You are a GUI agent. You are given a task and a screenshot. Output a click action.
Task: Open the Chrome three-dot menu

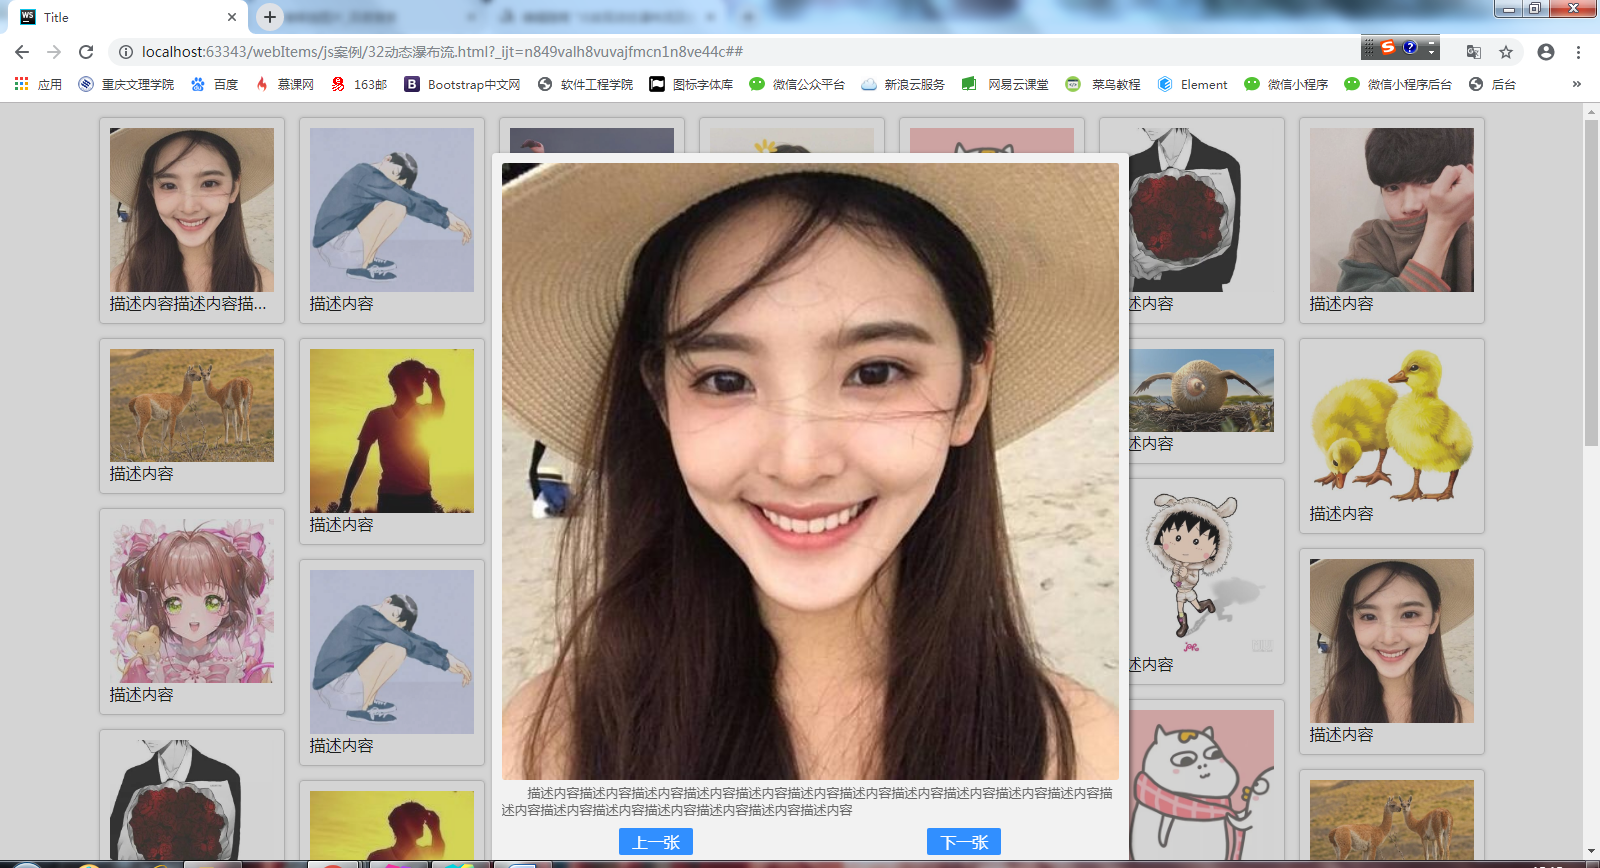click(x=1578, y=52)
